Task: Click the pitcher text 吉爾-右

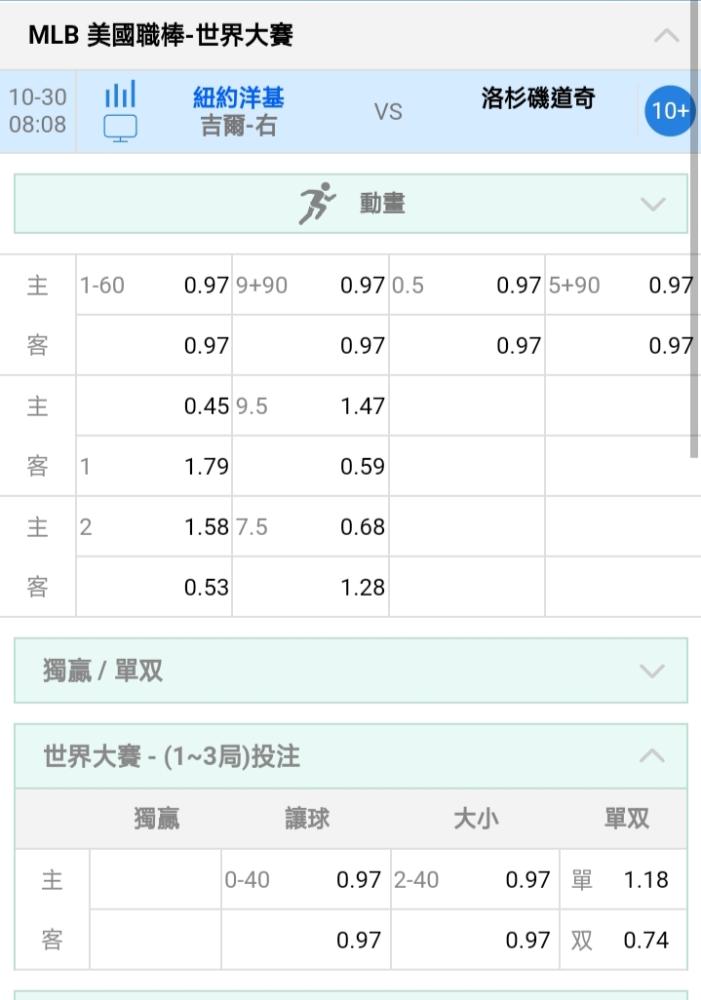Action: coord(239,126)
